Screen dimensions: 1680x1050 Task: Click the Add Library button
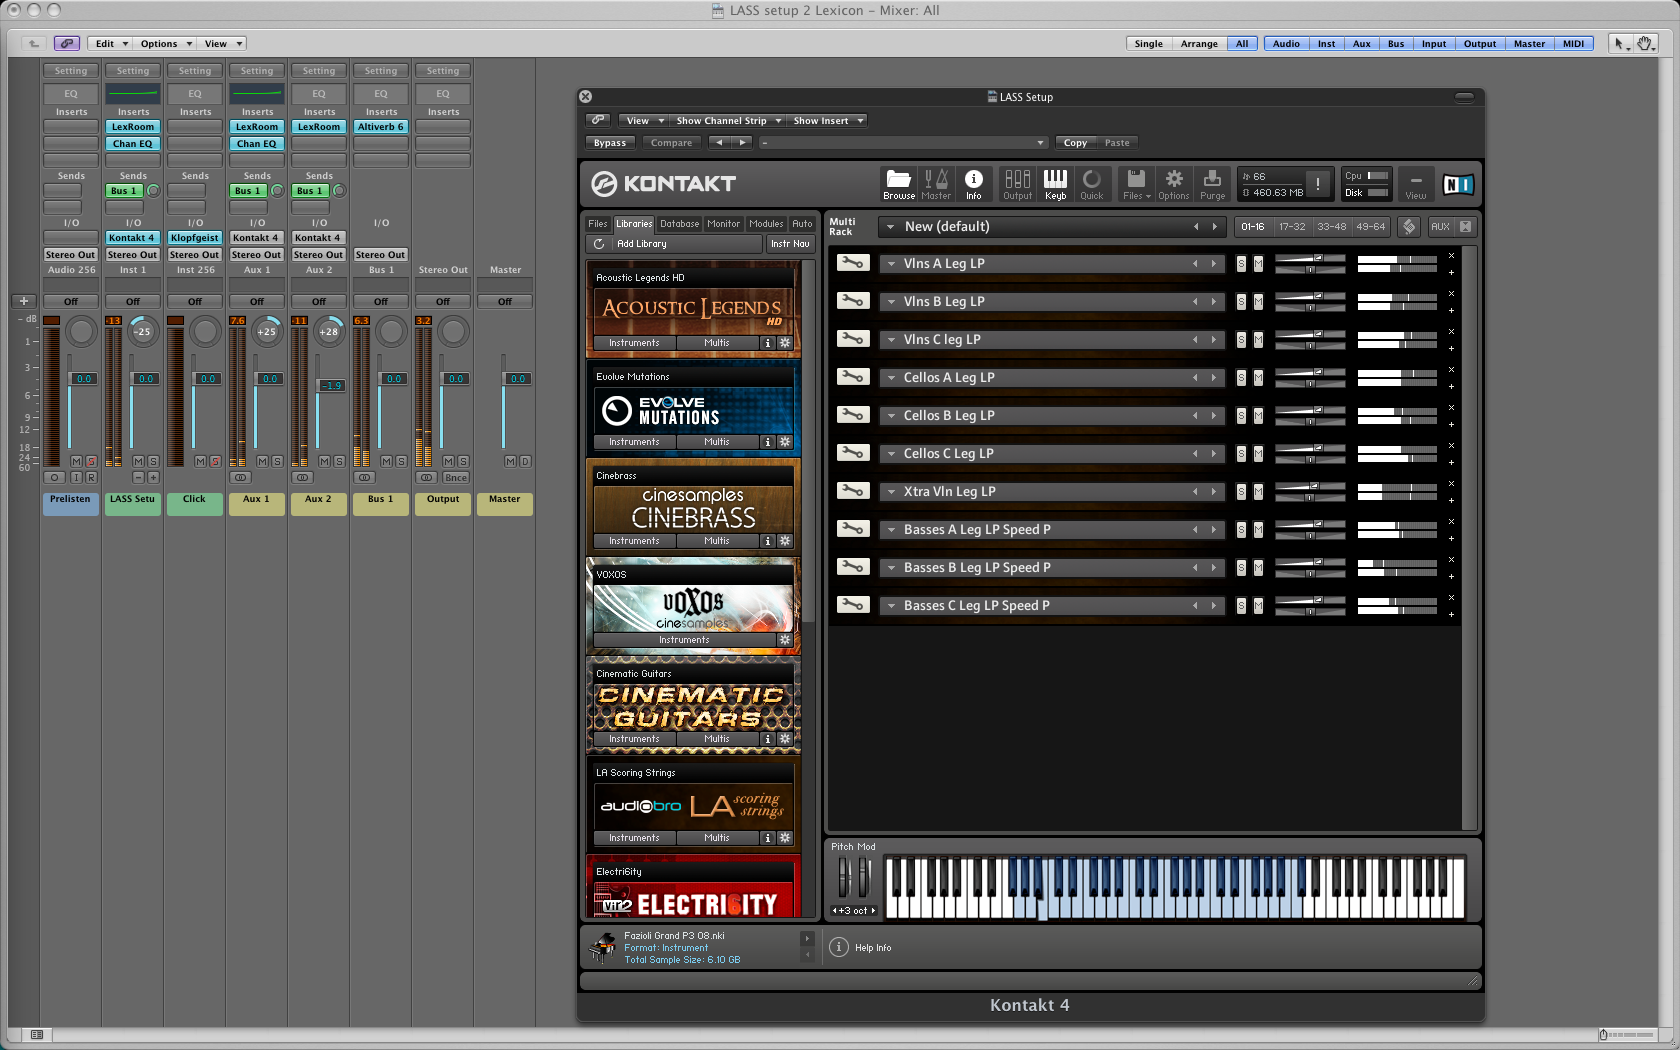(x=687, y=244)
